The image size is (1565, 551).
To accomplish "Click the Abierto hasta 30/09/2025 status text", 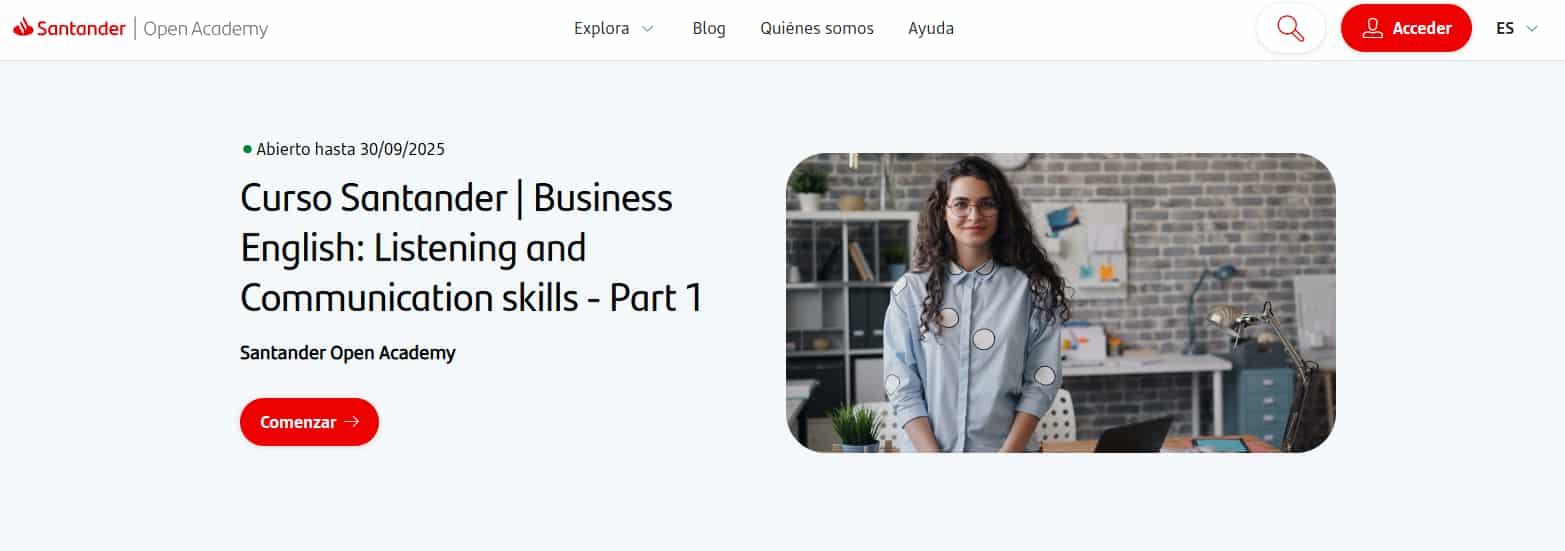I will pos(350,149).
